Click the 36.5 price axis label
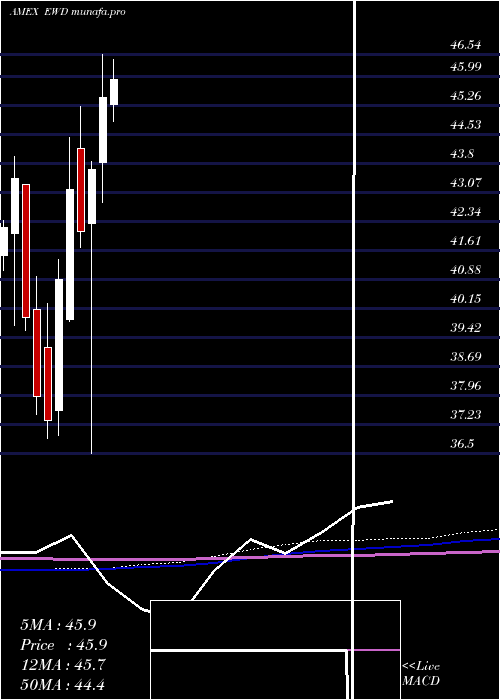Viewport: 500px width, 700px height. tap(462, 444)
